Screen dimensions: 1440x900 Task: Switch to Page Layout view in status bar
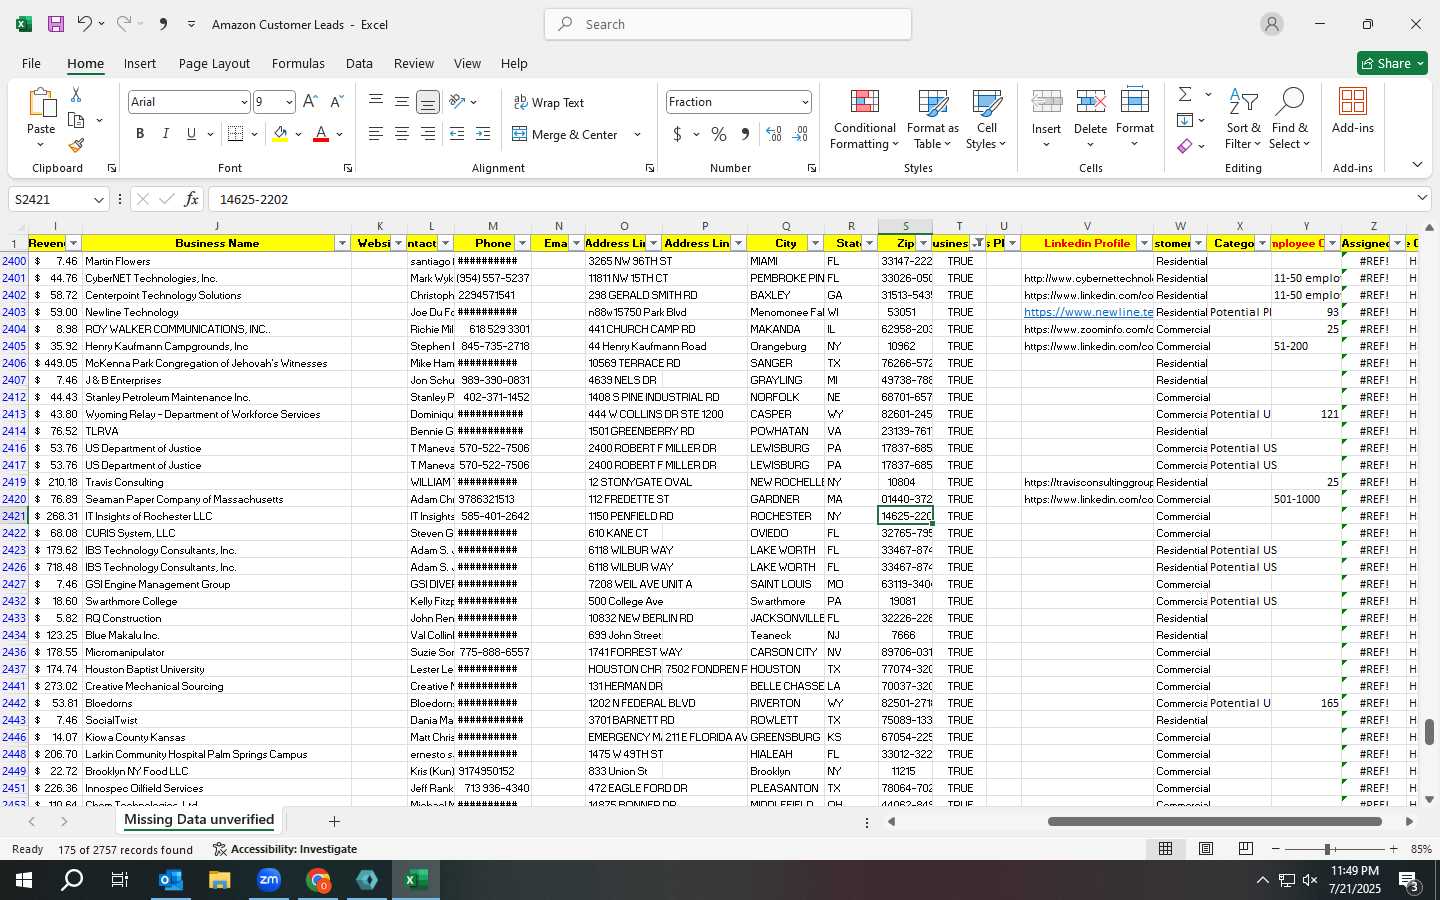1206,849
